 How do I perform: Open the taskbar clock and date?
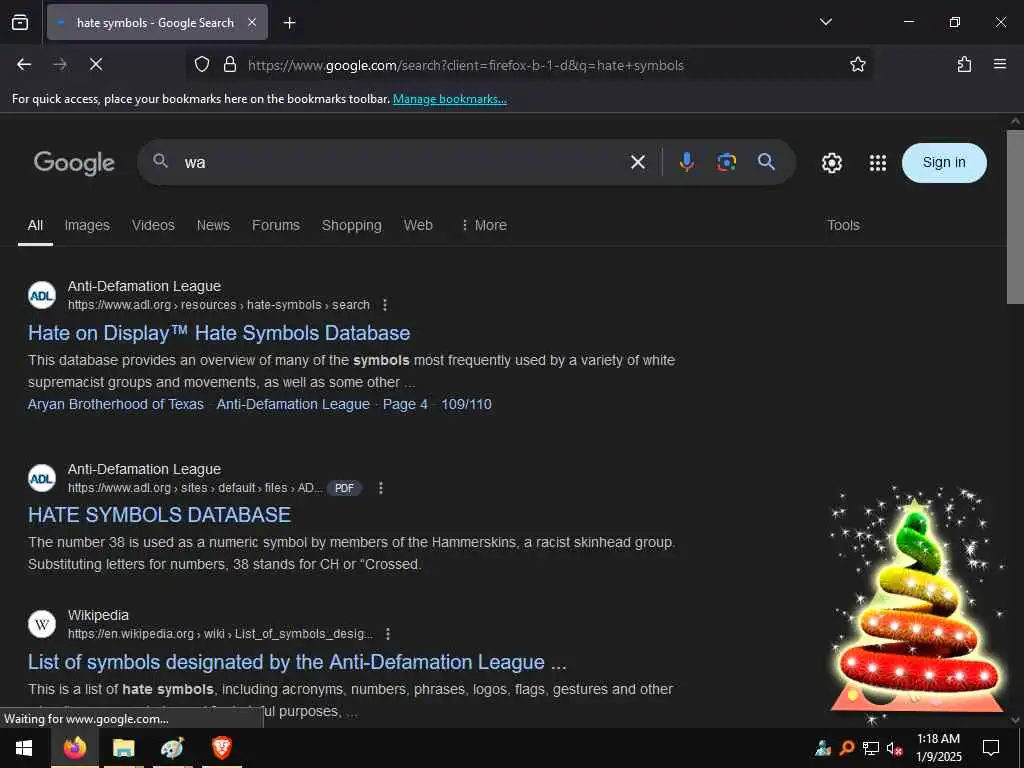pos(939,748)
